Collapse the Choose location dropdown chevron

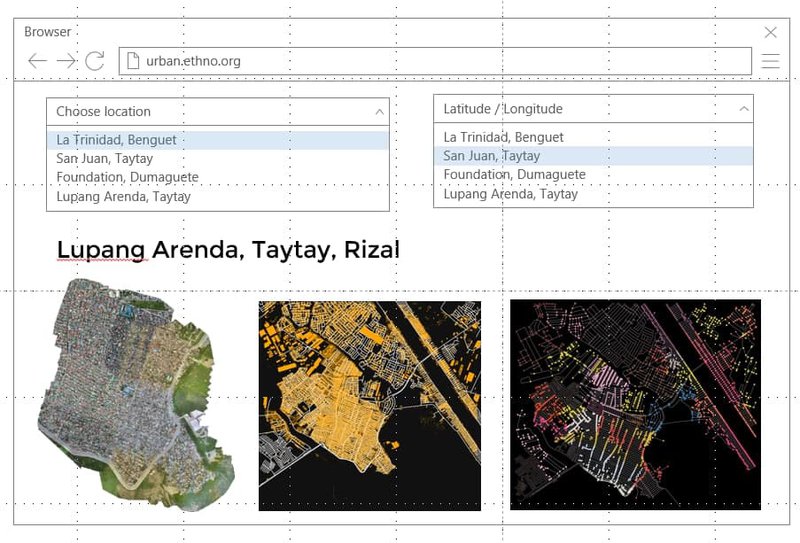(379, 112)
